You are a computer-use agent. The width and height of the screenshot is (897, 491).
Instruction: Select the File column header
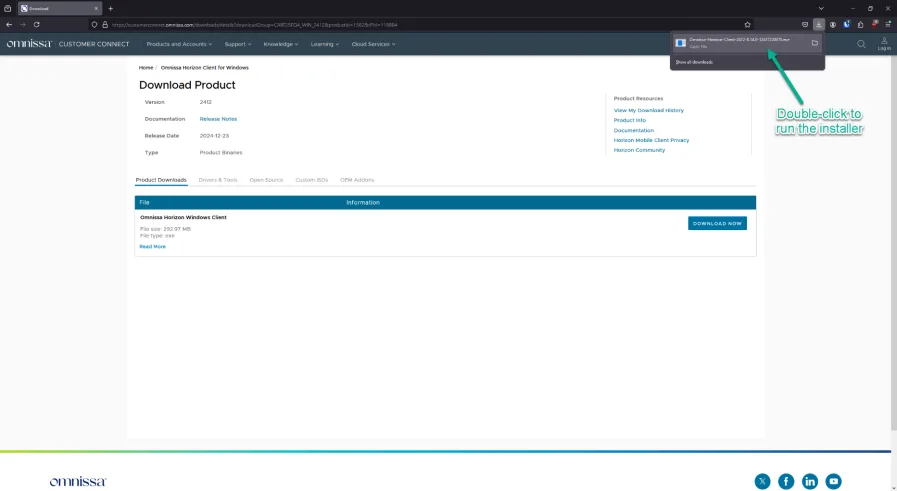point(144,203)
